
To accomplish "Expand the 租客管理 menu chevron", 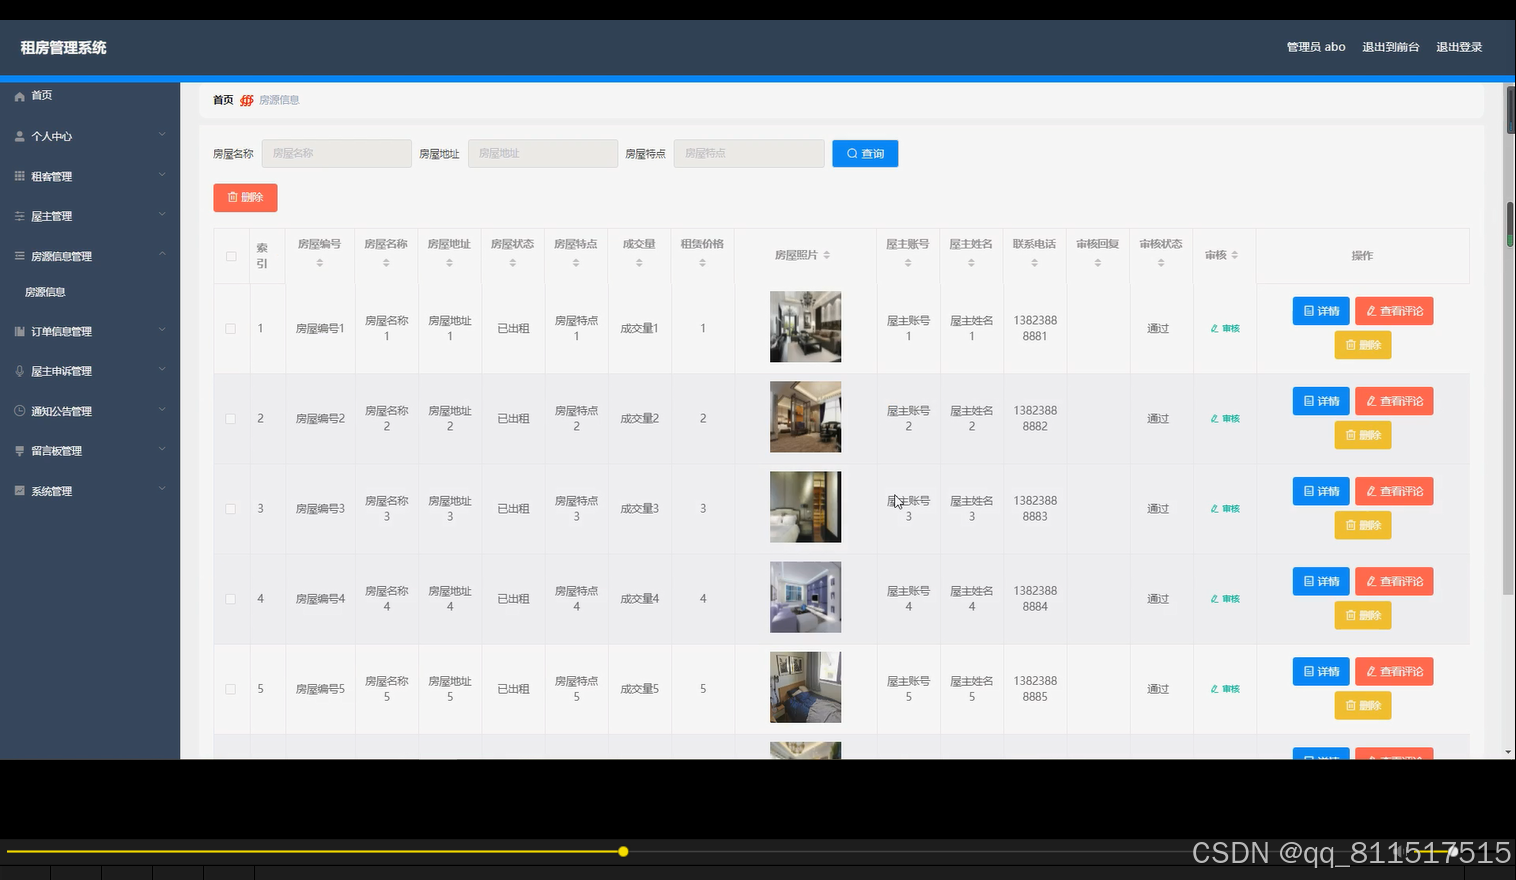I will tap(162, 174).
